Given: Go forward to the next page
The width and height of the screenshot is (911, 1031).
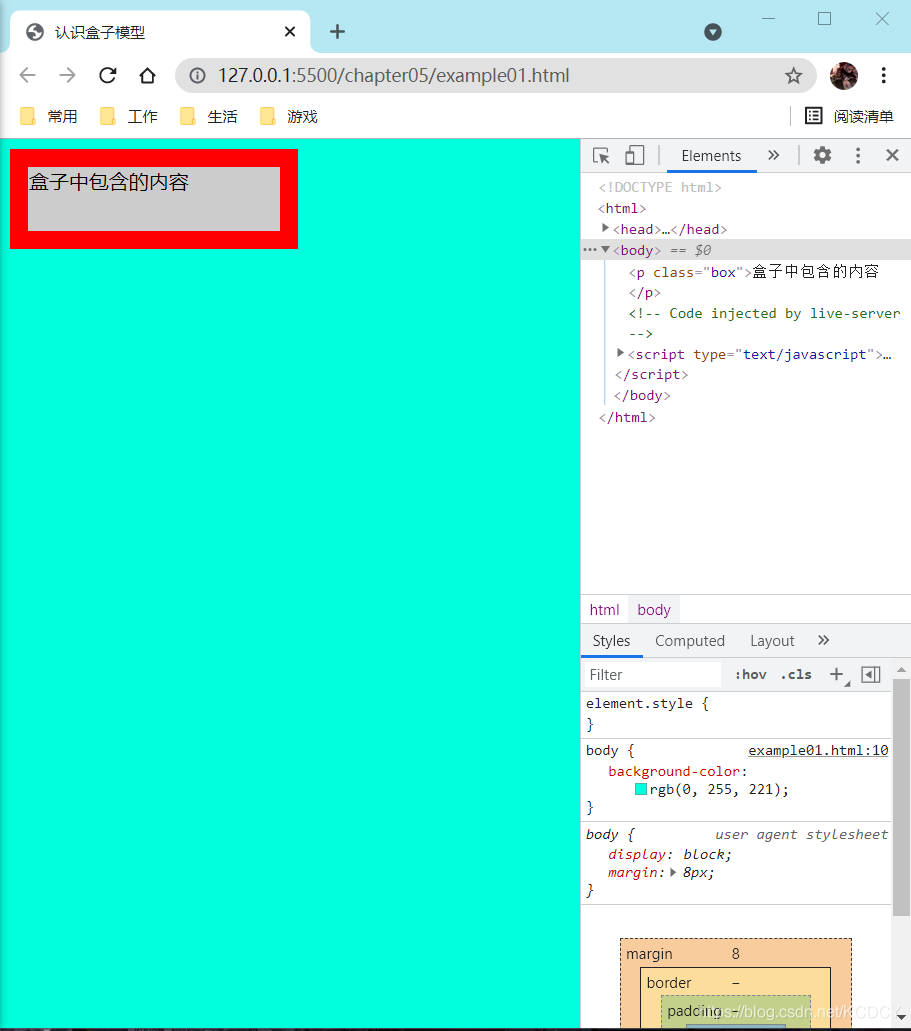Looking at the screenshot, I should point(67,76).
